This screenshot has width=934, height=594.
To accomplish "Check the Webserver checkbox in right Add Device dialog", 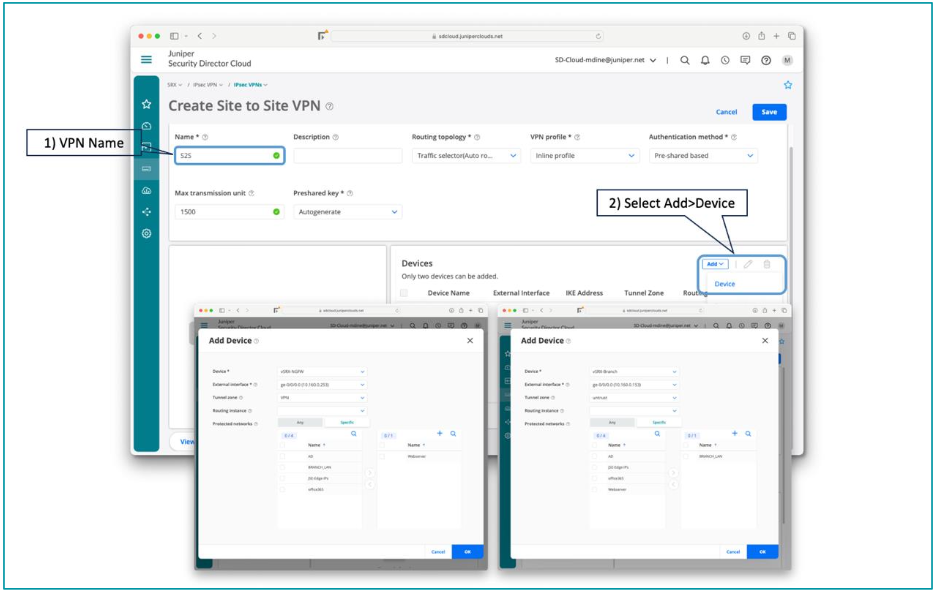I will [x=596, y=489].
